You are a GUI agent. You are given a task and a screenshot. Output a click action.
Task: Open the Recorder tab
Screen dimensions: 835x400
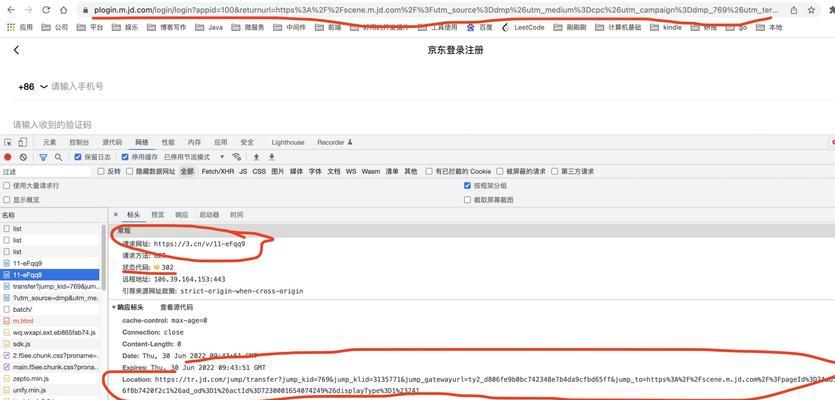(334, 142)
